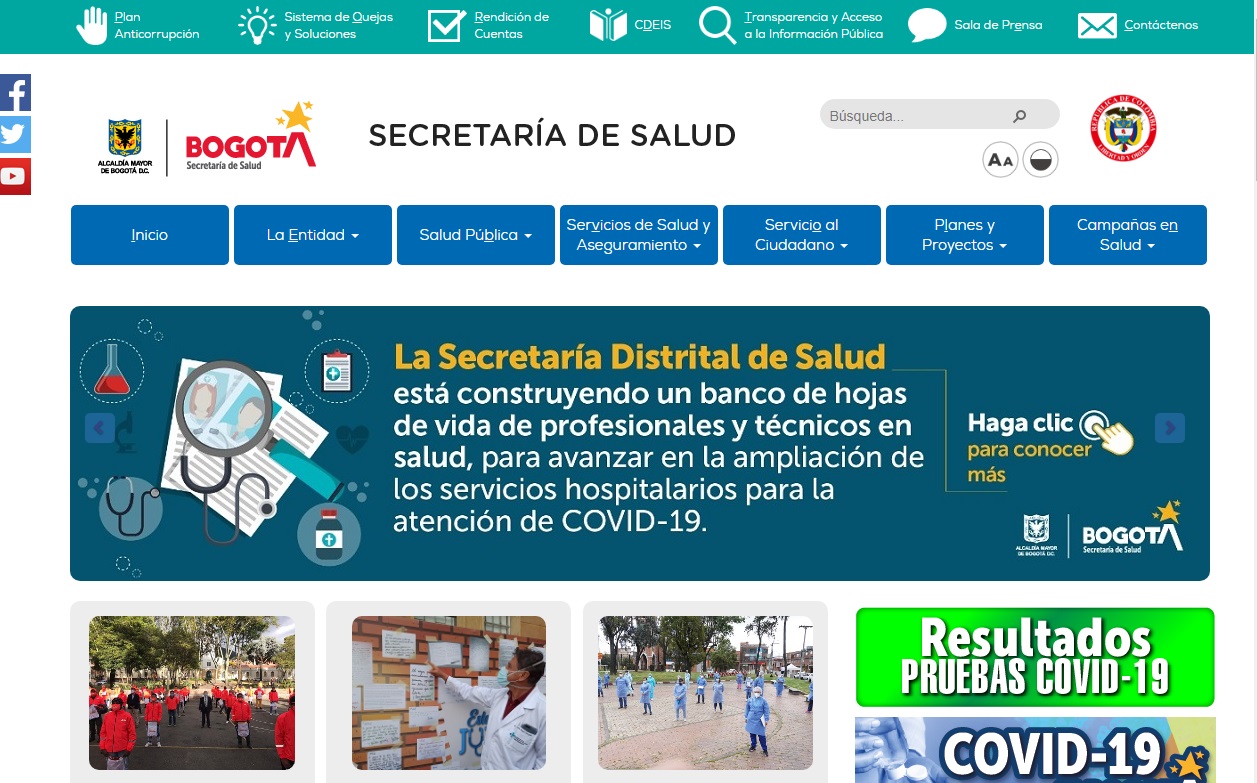The height and width of the screenshot is (783, 1257).
Task: Click the Contáctenos envelope icon
Action: [x=1097, y=26]
